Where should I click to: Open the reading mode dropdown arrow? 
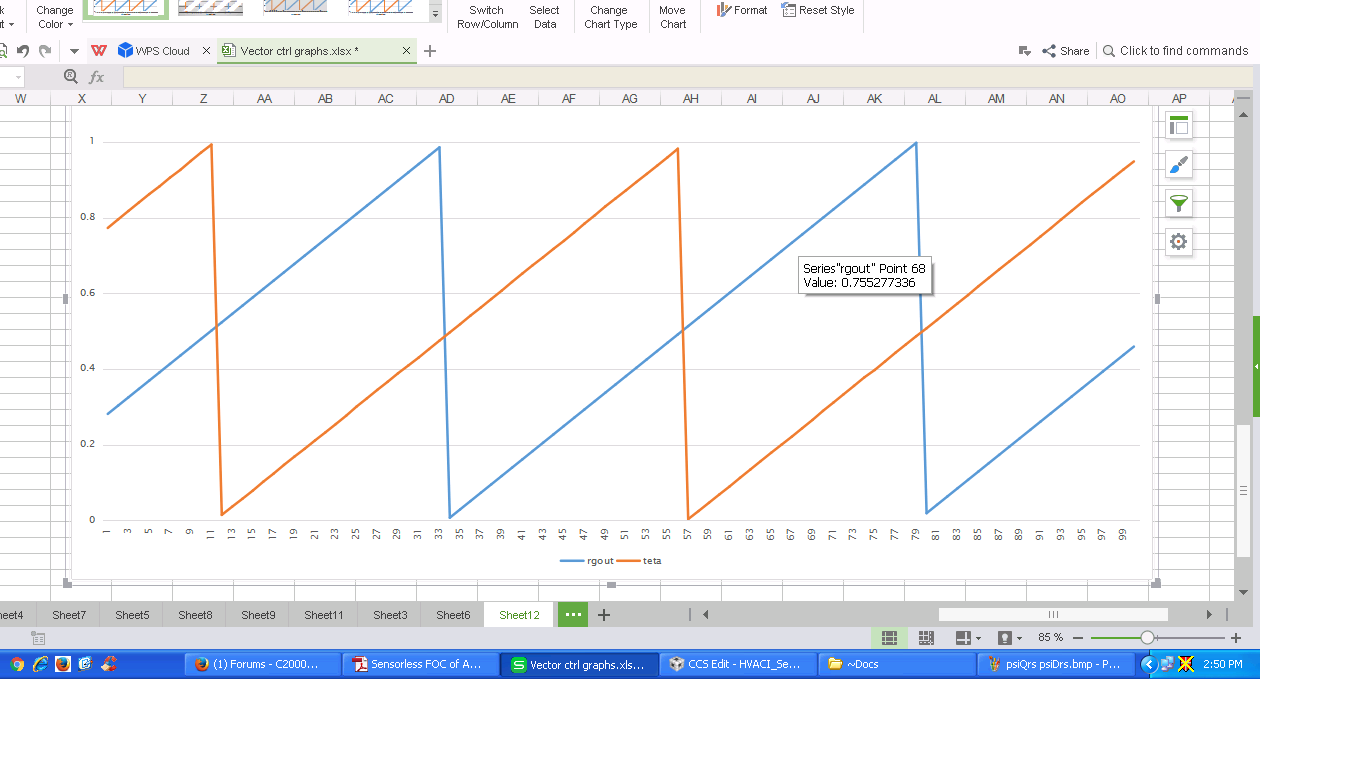pyautogui.click(x=978, y=638)
